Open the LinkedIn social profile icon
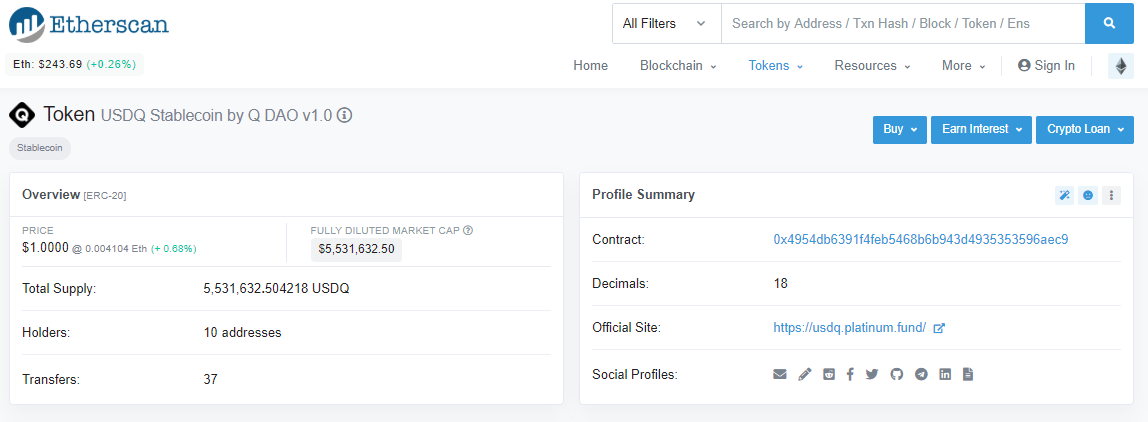The height and width of the screenshot is (422, 1148). [945, 374]
